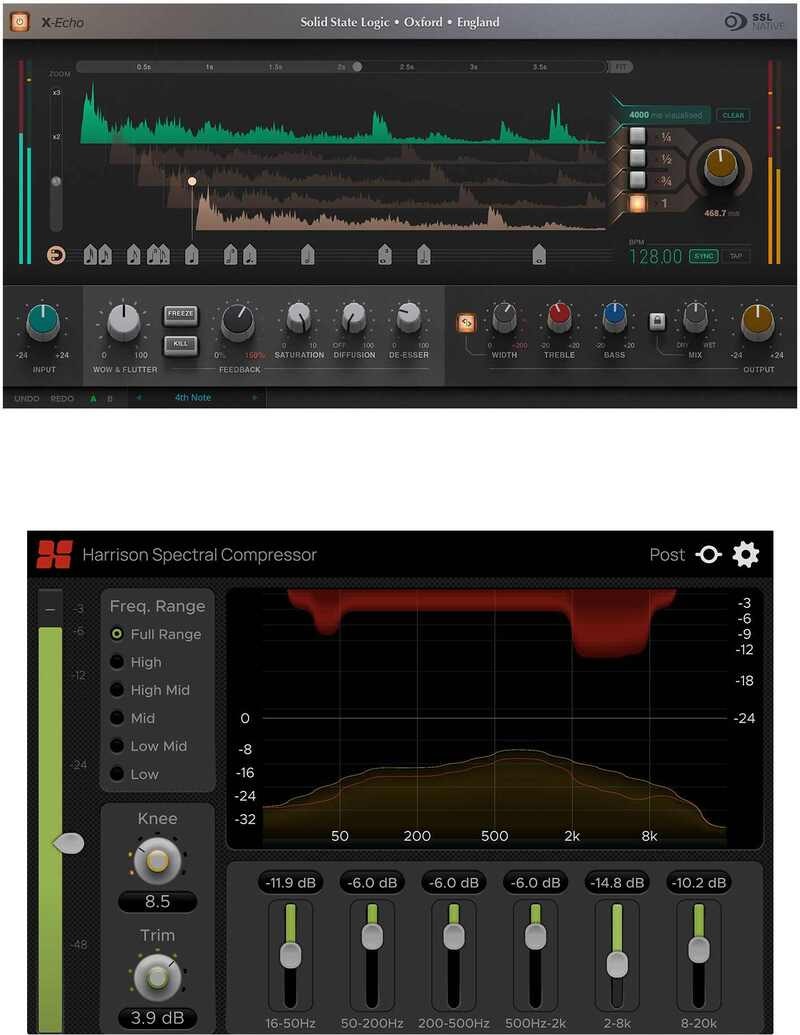Click the snap magnet icon
Screen dimensions: 800x1035
tap(57, 255)
